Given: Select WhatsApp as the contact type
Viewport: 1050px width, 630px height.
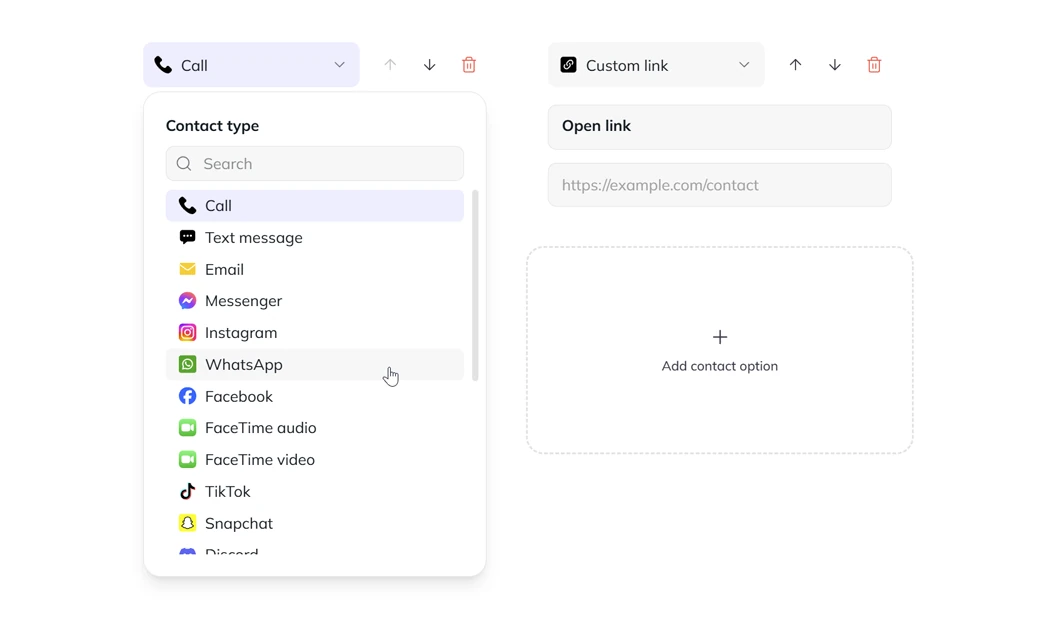Looking at the screenshot, I should coord(315,364).
